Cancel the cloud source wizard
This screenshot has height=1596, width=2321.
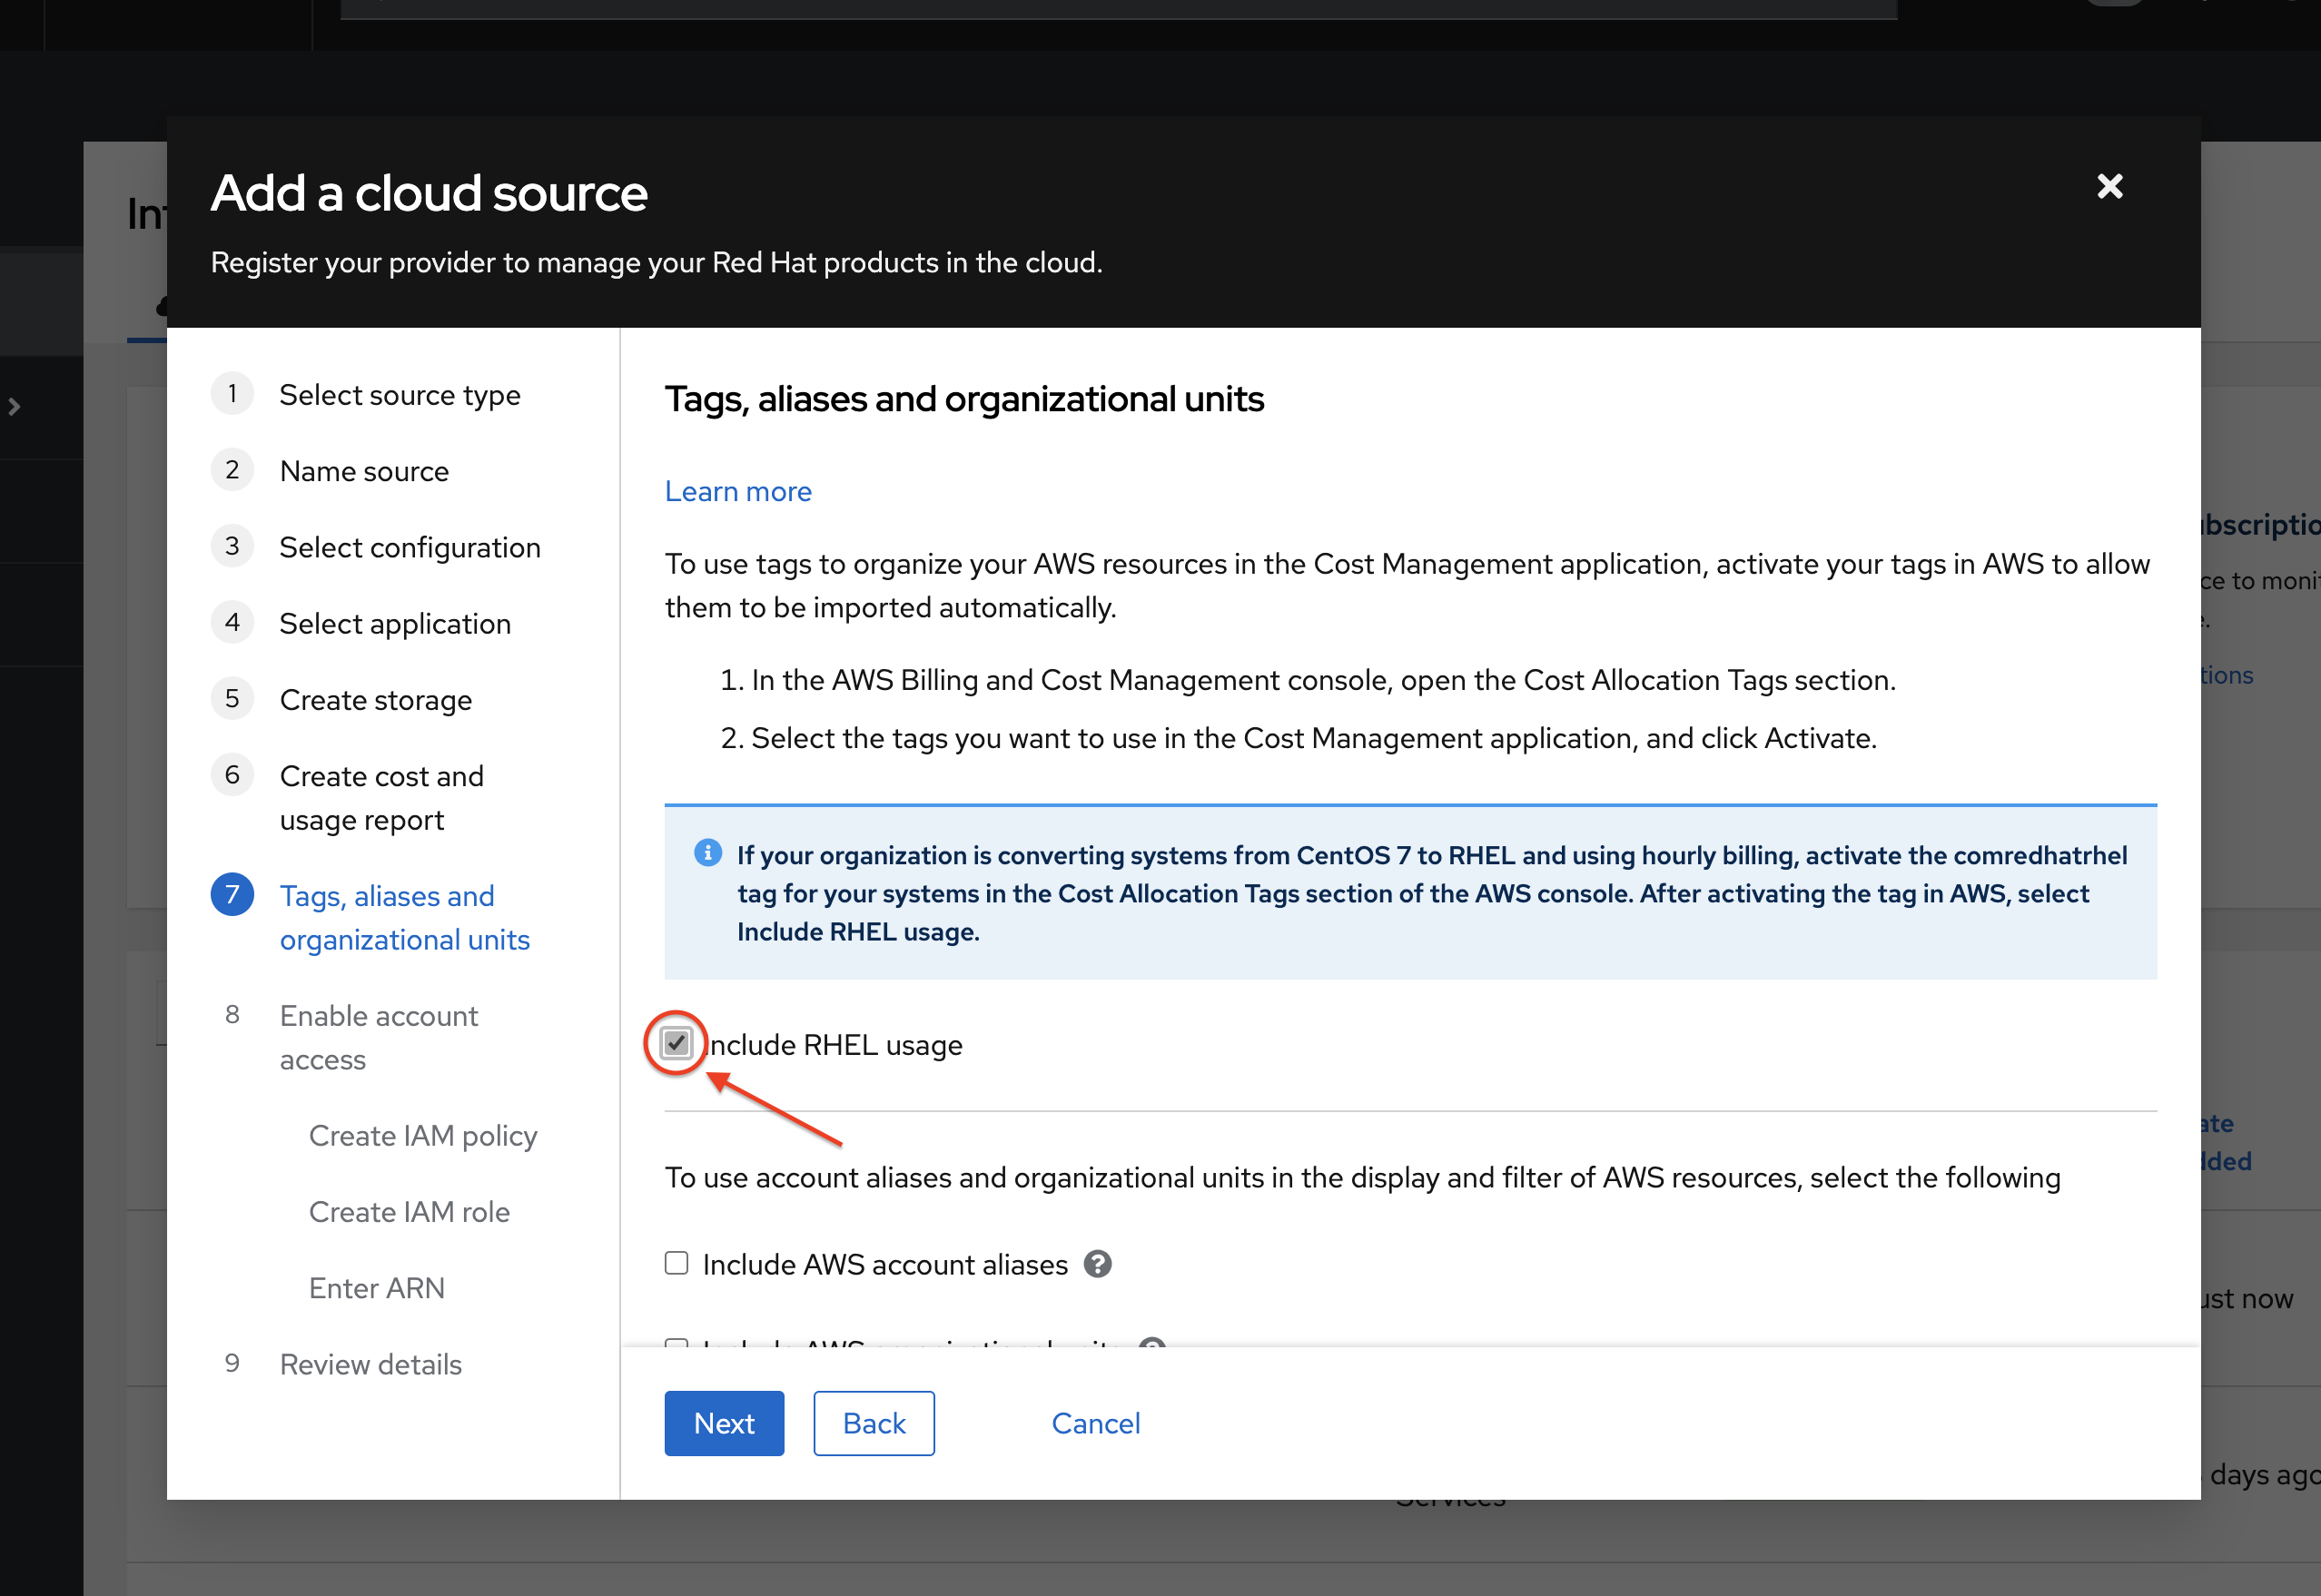coord(1095,1423)
